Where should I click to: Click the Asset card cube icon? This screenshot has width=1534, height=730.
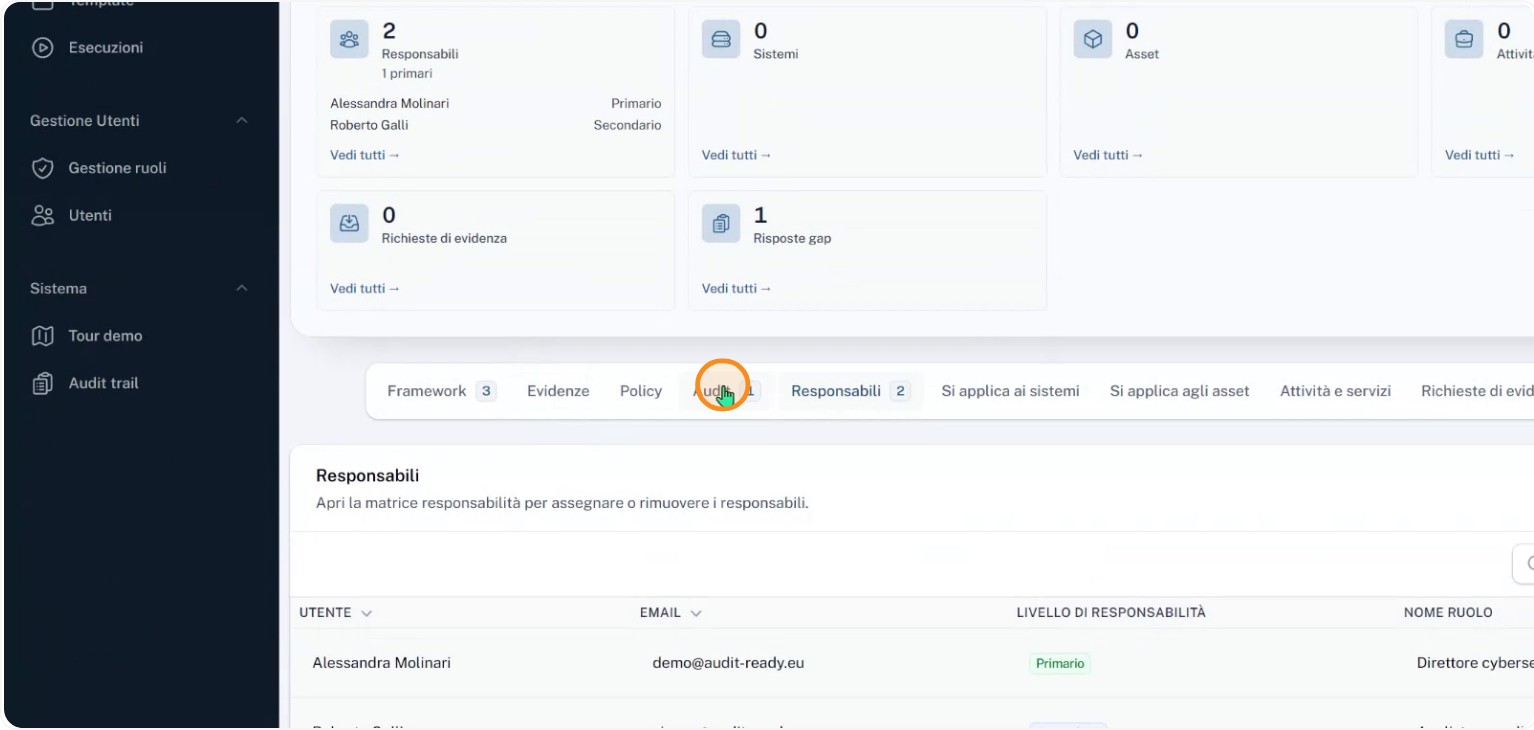click(x=1093, y=40)
